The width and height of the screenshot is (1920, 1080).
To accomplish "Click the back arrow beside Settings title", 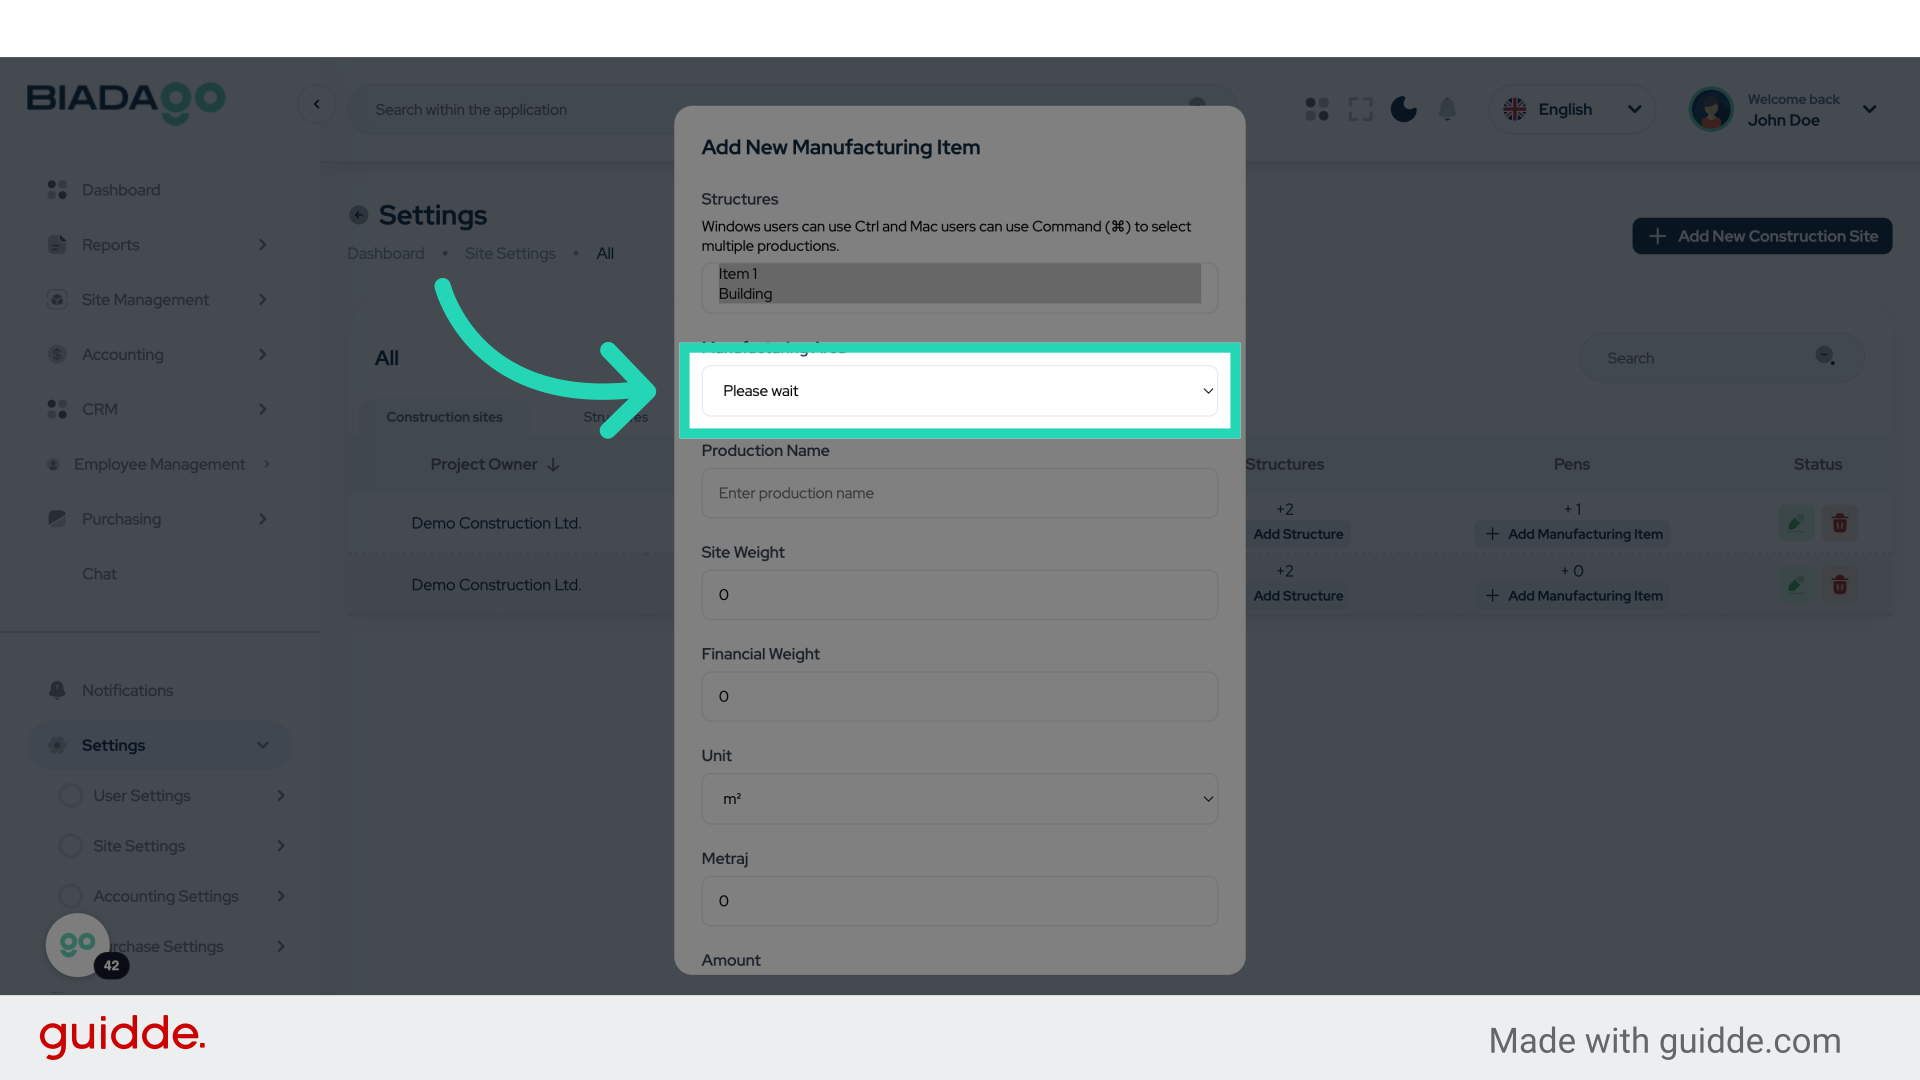I will pos(359,215).
